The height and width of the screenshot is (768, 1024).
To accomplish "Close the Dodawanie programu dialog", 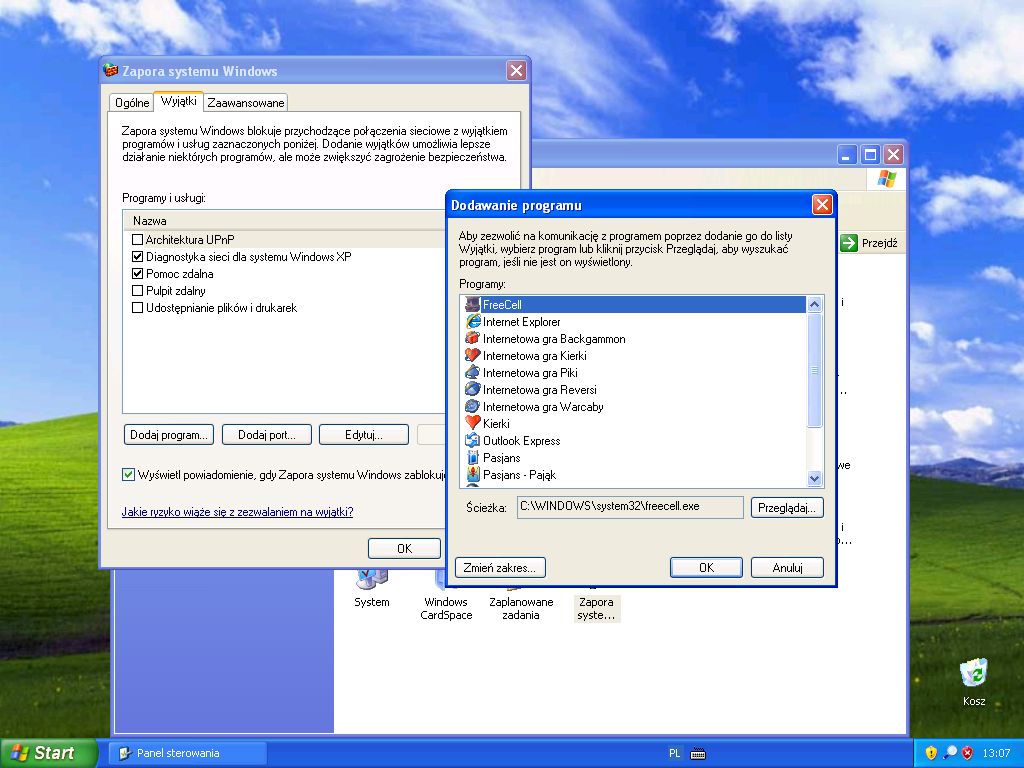I will 822,205.
